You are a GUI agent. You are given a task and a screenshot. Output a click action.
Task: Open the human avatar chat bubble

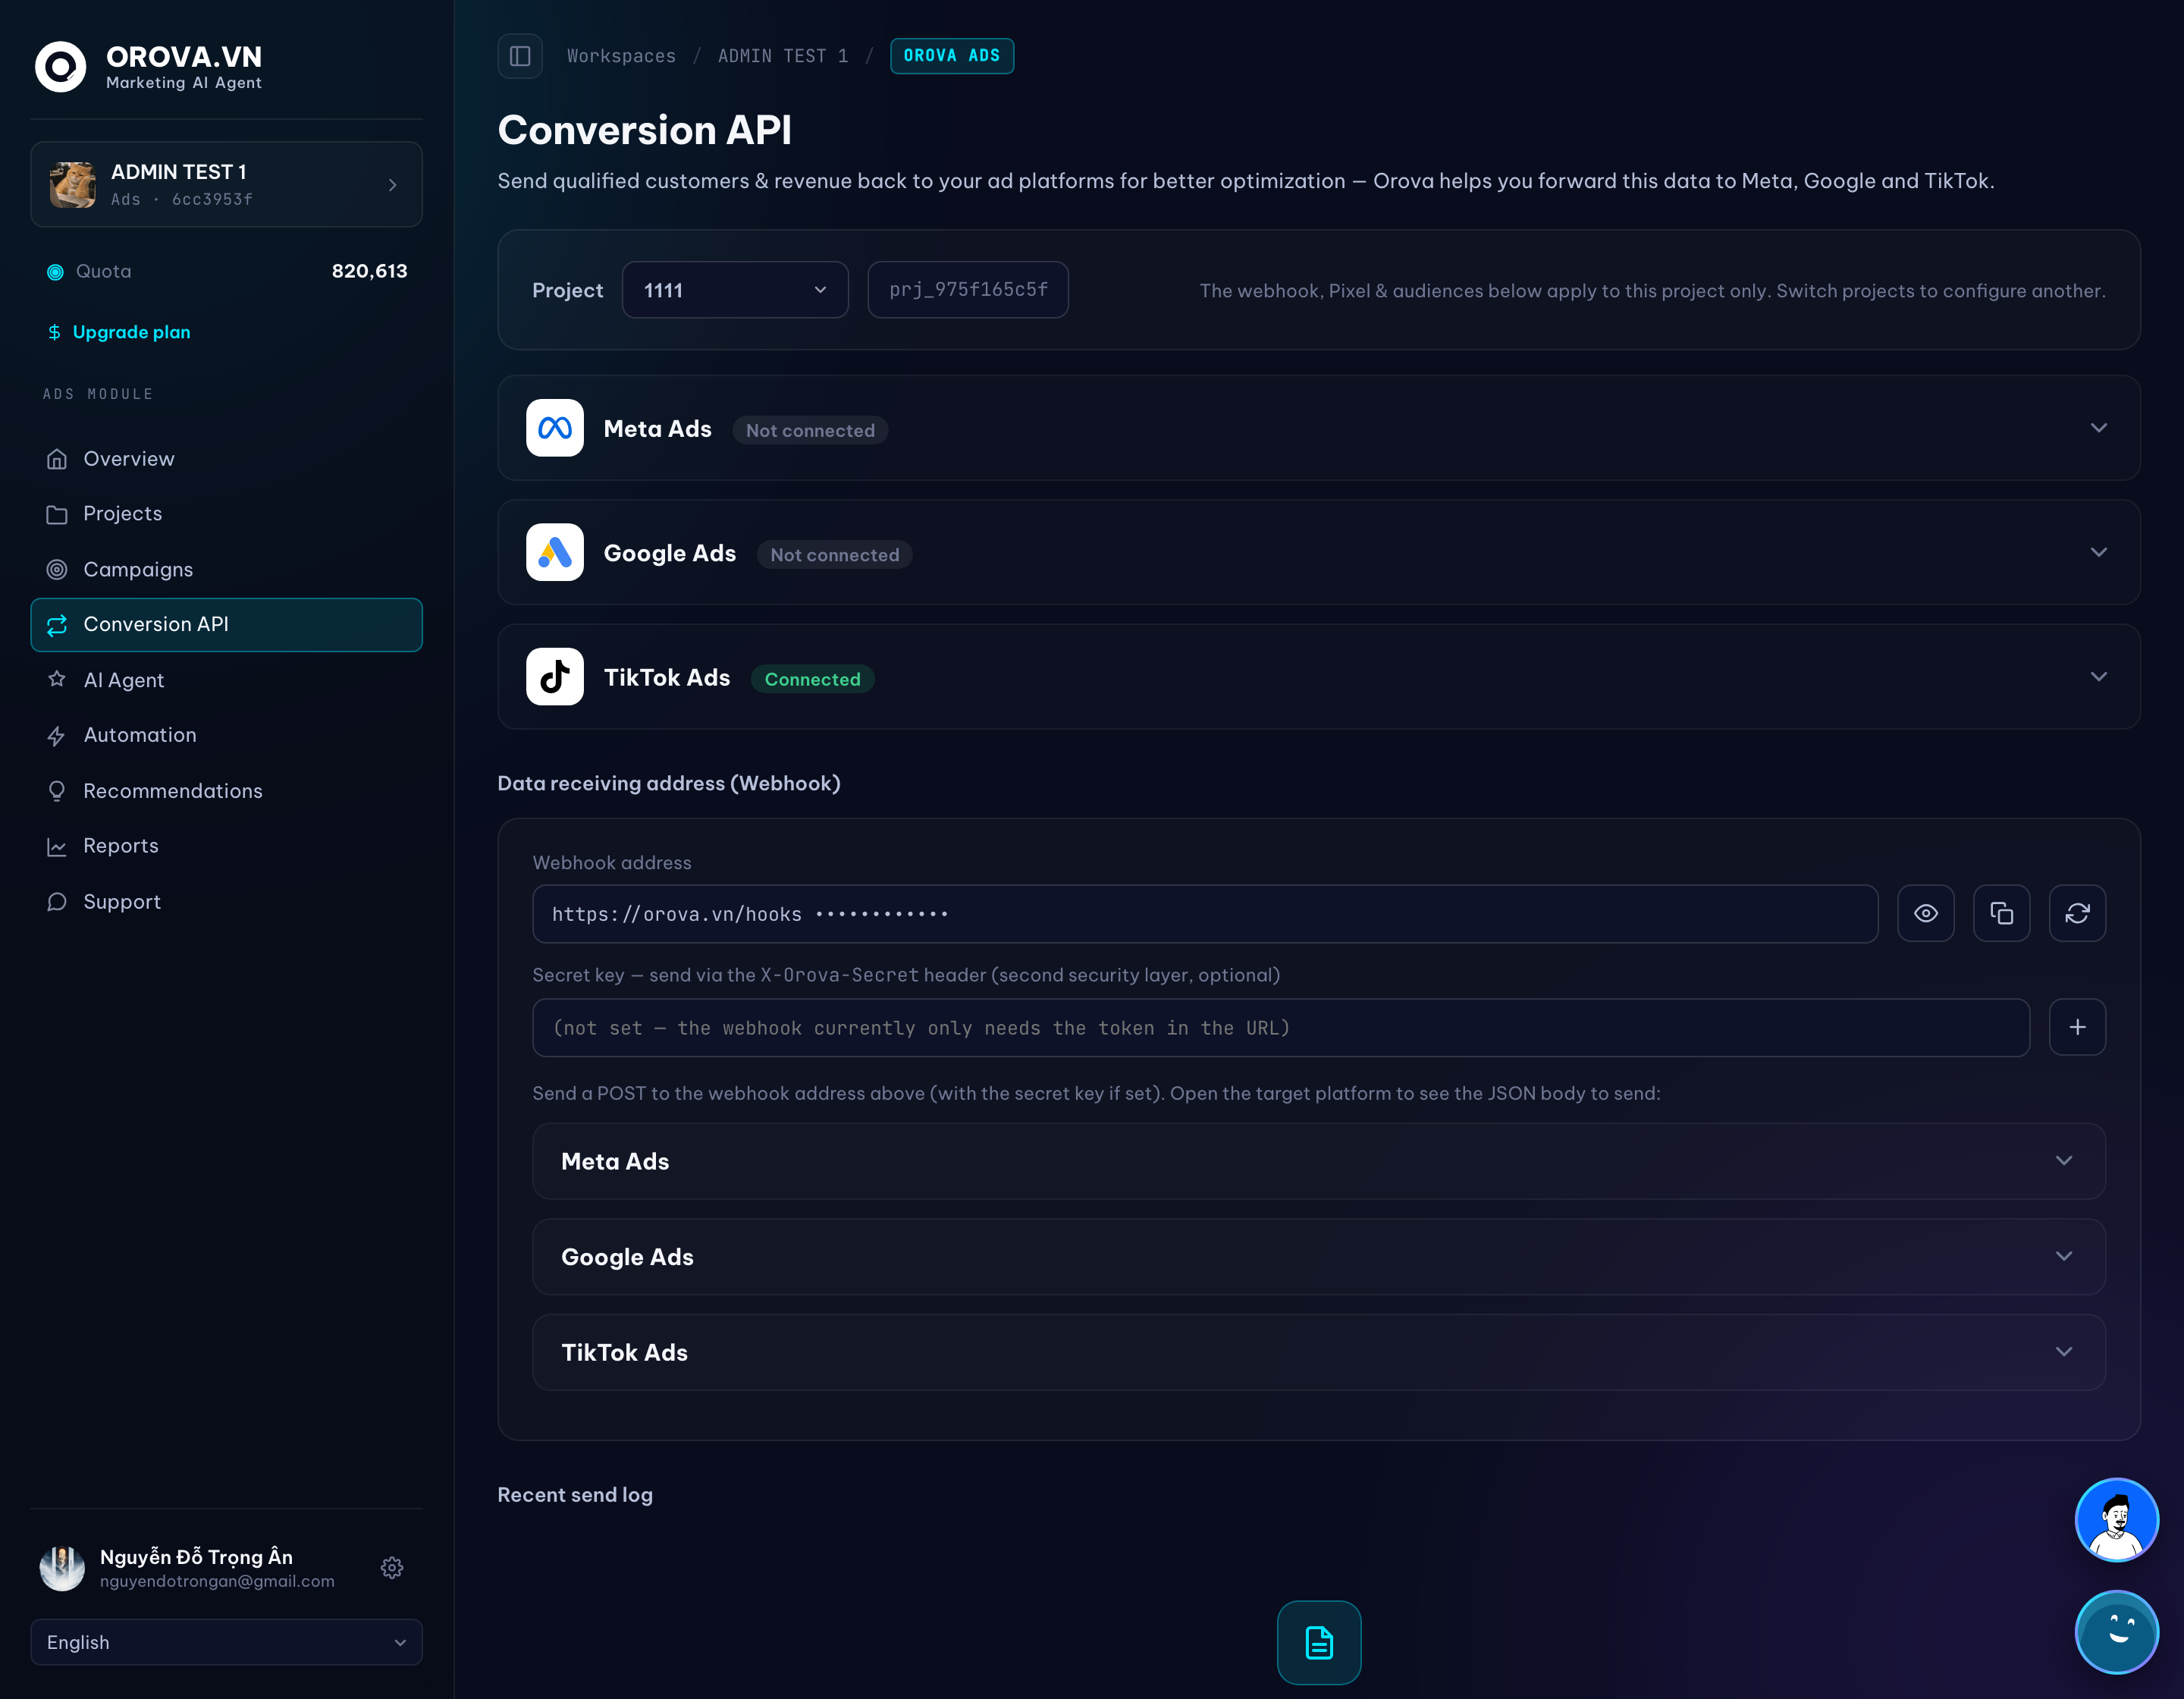click(x=2116, y=1520)
